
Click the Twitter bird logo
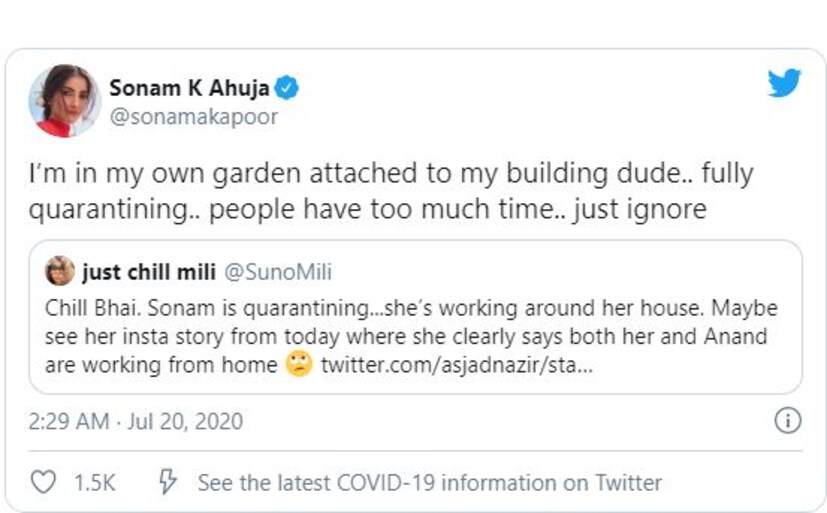pos(784,84)
